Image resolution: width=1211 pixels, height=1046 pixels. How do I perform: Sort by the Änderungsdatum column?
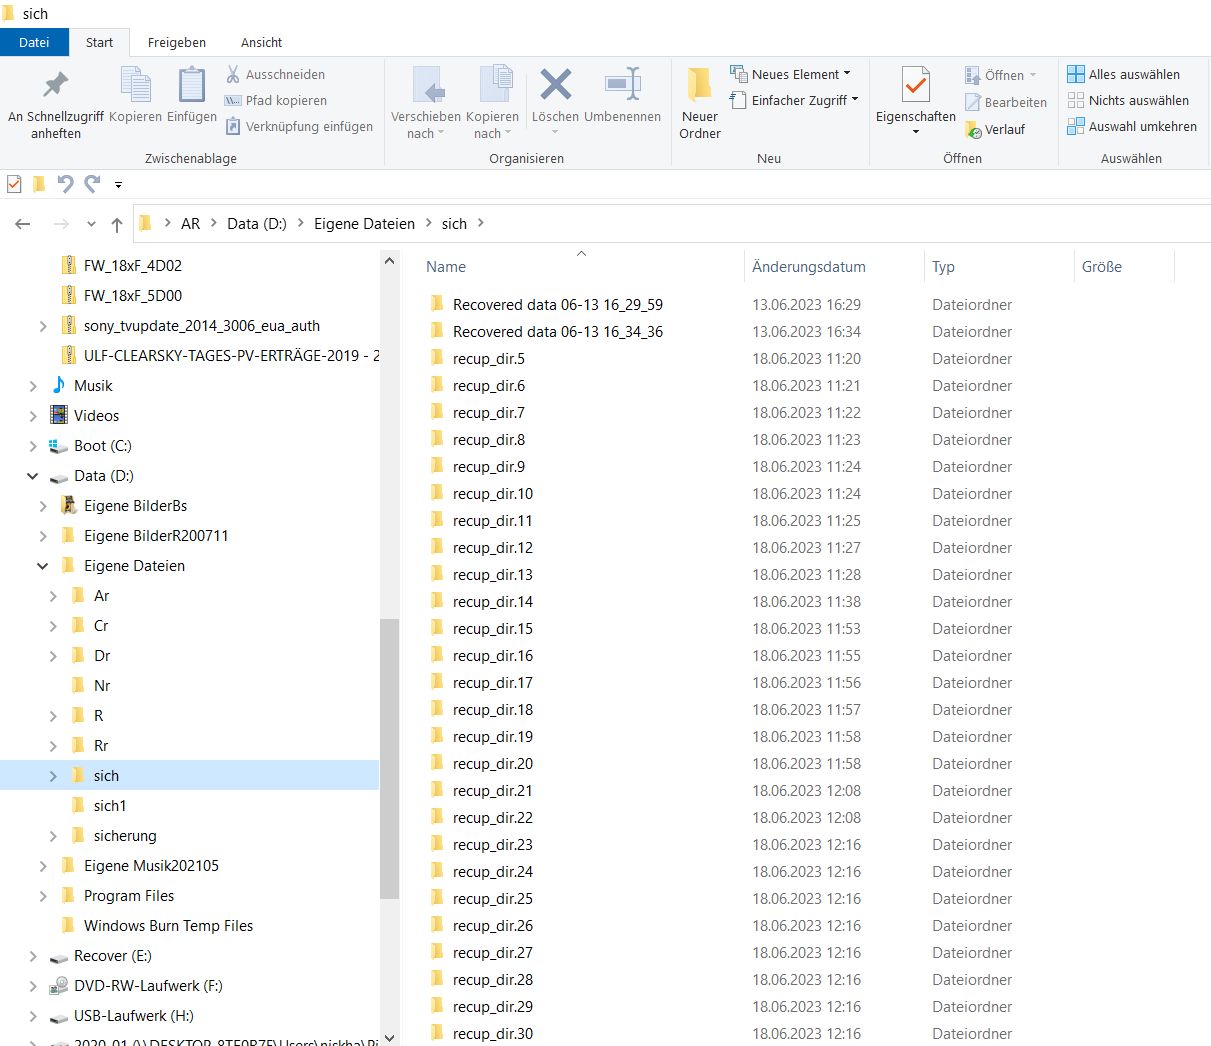tap(809, 267)
